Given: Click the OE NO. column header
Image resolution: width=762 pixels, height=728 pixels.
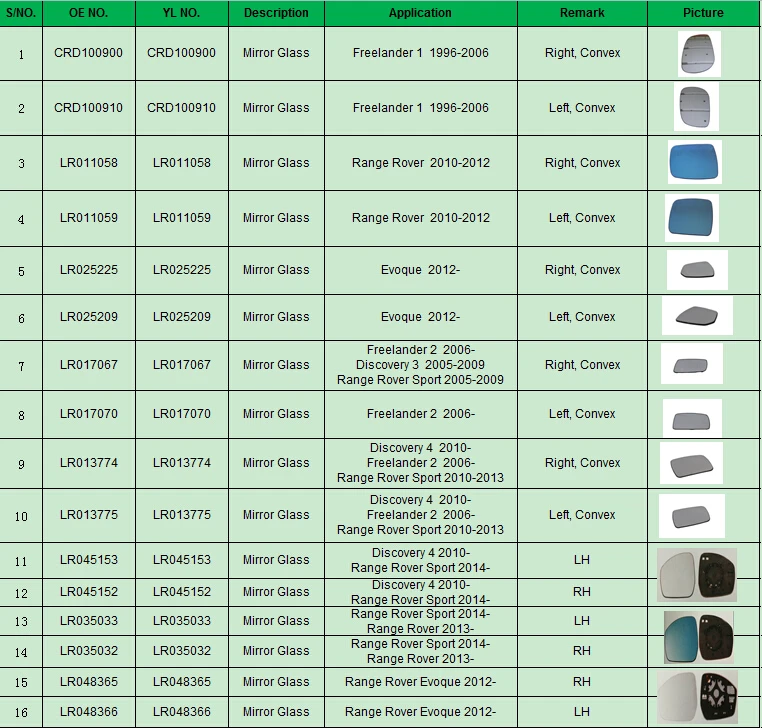Looking at the screenshot, I should point(89,13).
